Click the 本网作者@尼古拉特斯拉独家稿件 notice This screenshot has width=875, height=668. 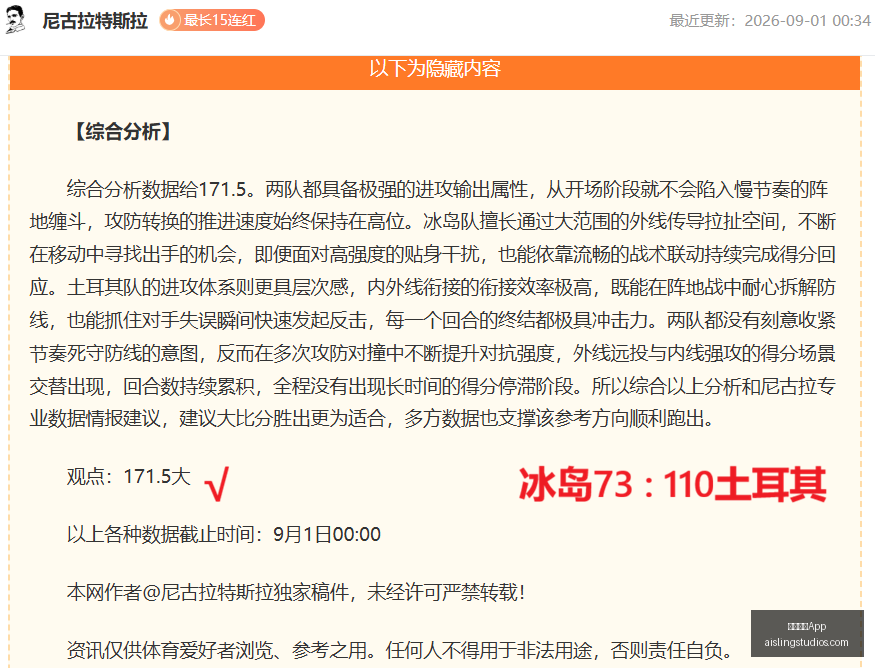(x=296, y=592)
